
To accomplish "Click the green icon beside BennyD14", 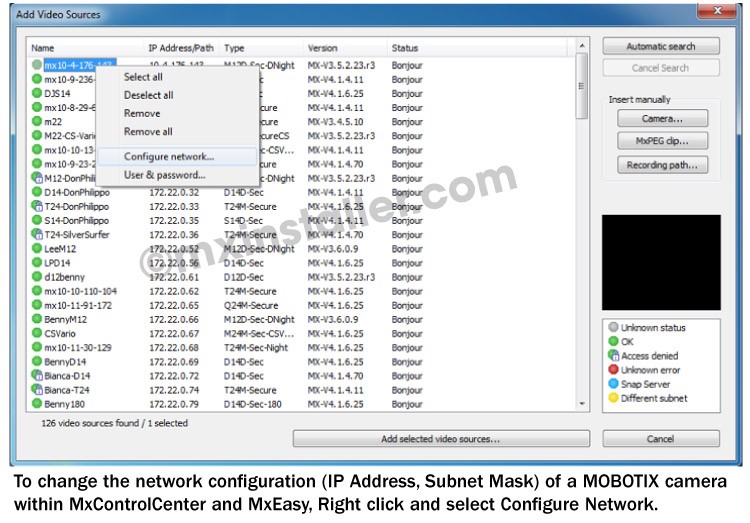I will (x=37, y=361).
